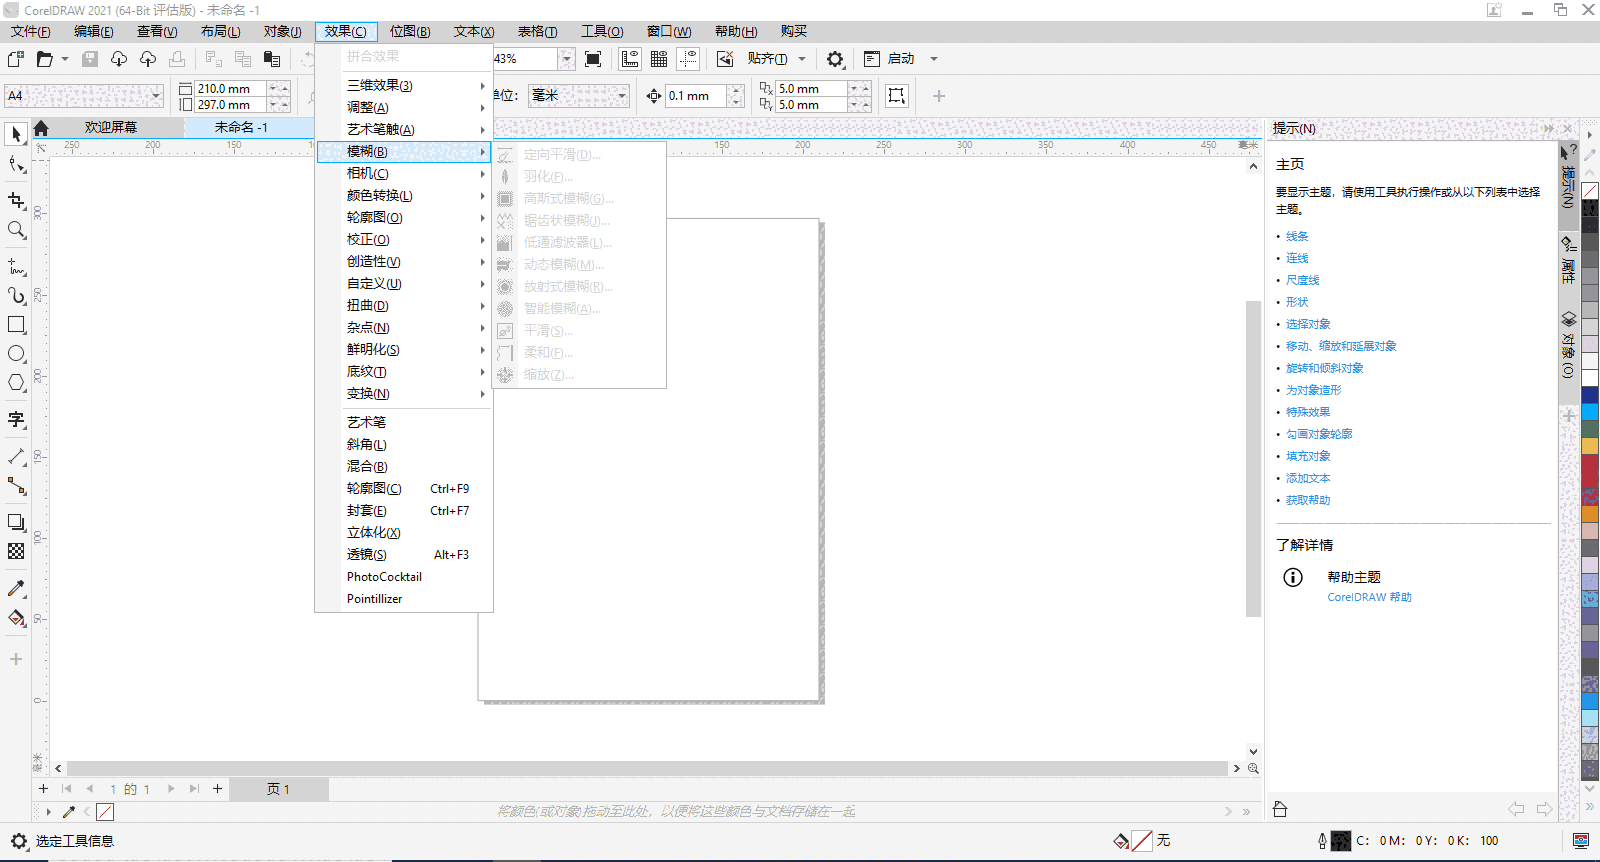Open the CorelDRAW 帮助 link

tap(1369, 597)
